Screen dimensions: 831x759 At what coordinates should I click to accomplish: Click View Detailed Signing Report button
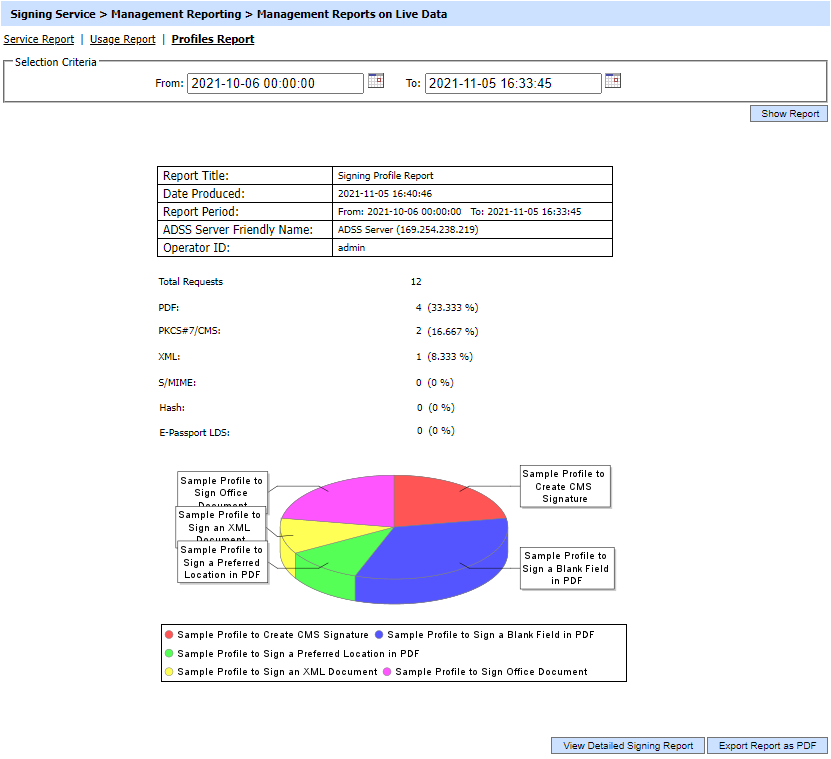[x=628, y=746]
